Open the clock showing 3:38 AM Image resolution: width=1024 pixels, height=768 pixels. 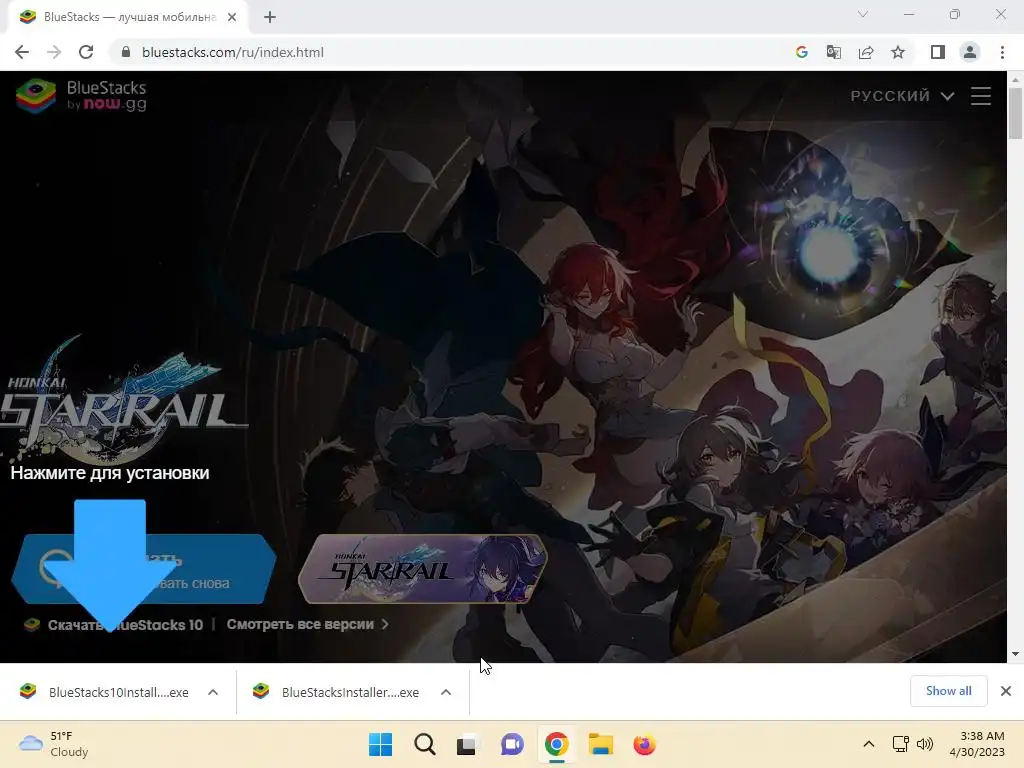[977, 744]
